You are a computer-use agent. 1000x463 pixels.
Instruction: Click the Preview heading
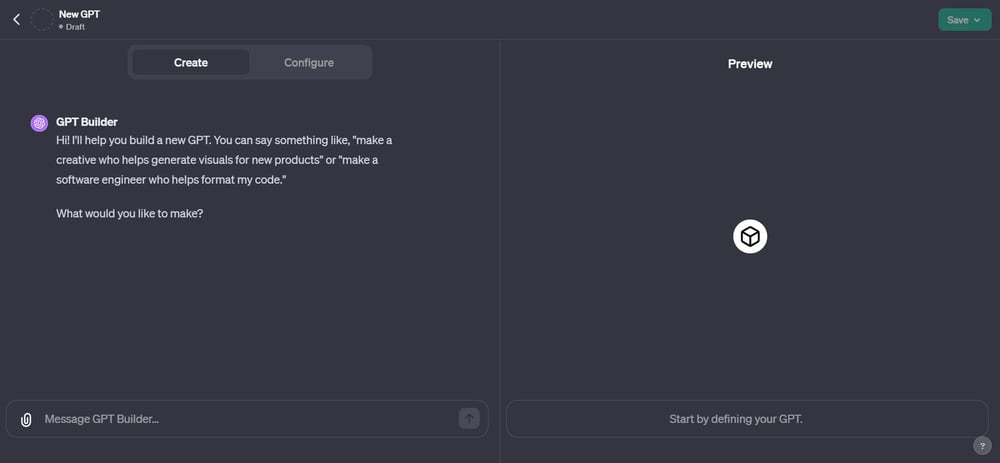click(x=750, y=64)
